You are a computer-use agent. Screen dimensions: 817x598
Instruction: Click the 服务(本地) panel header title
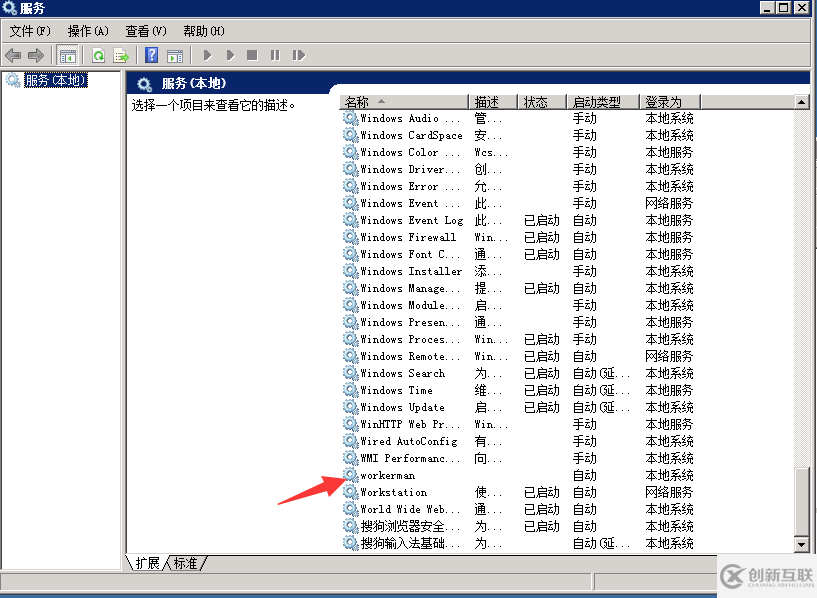(194, 83)
